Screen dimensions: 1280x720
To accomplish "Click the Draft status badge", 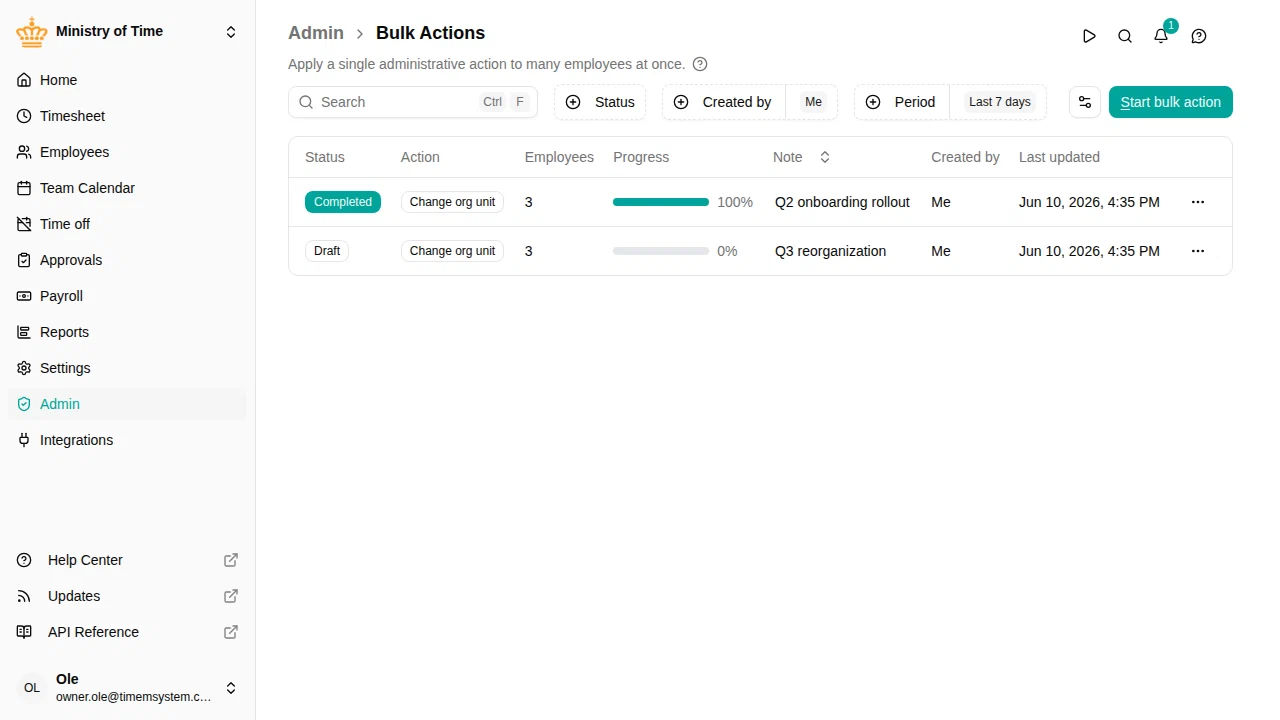I will [327, 251].
